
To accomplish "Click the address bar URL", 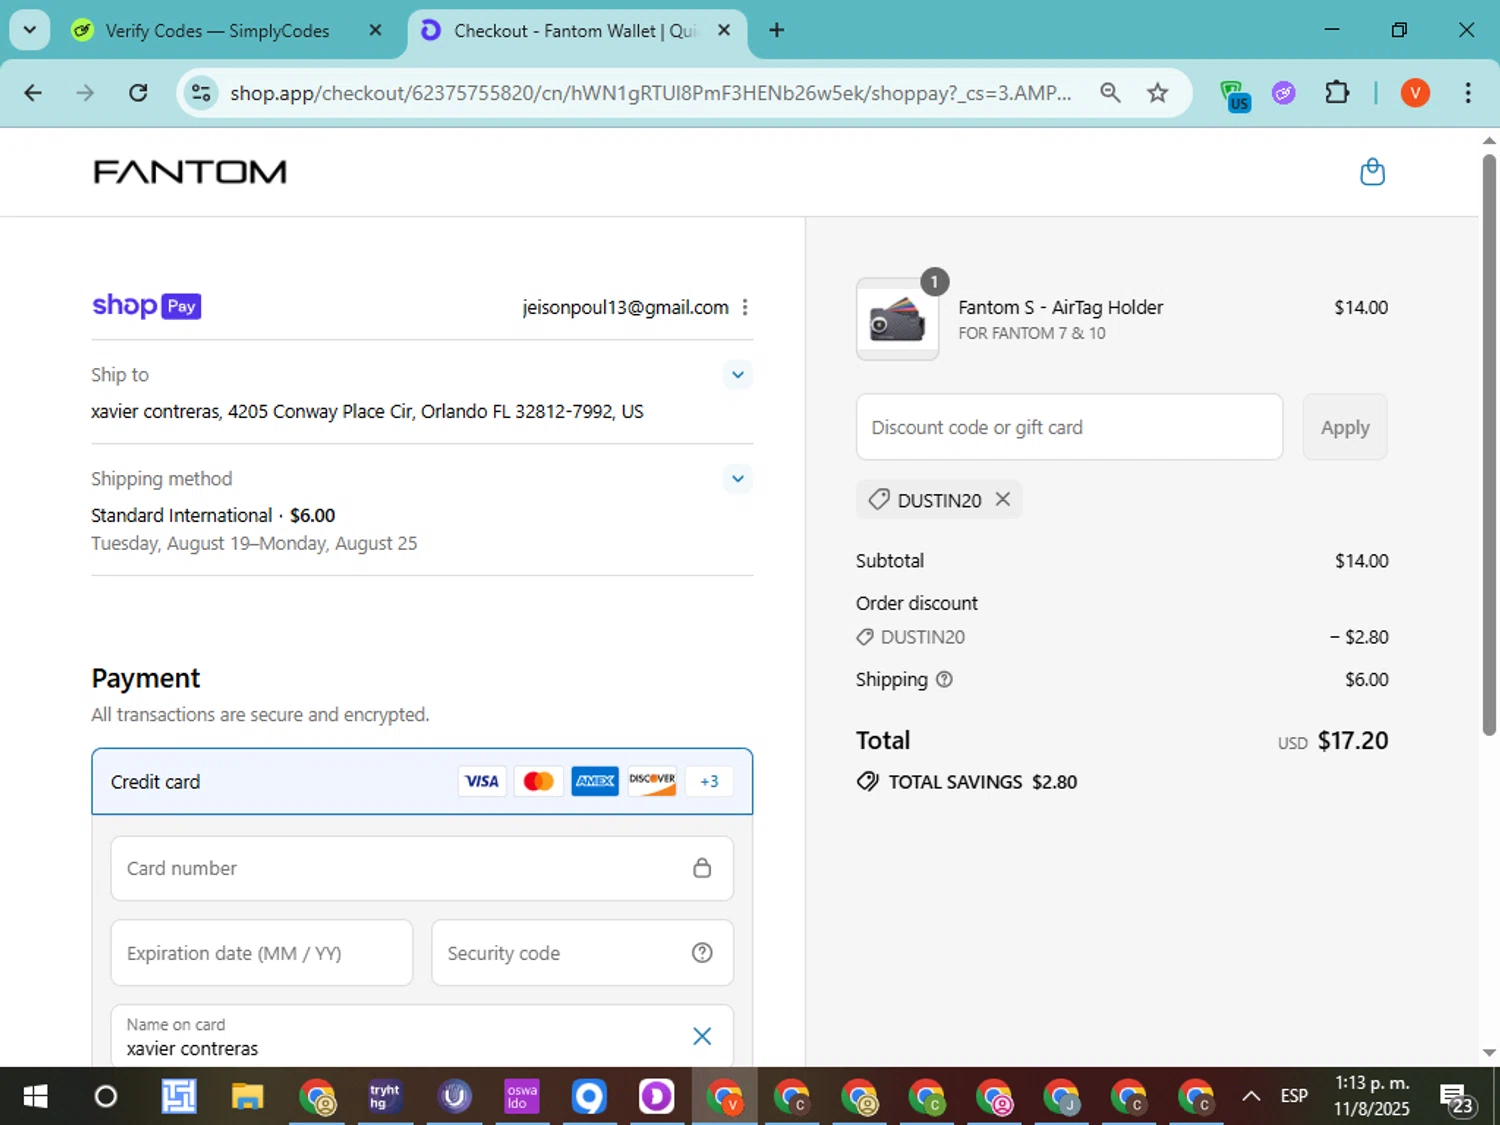I will tap(650, 93).
